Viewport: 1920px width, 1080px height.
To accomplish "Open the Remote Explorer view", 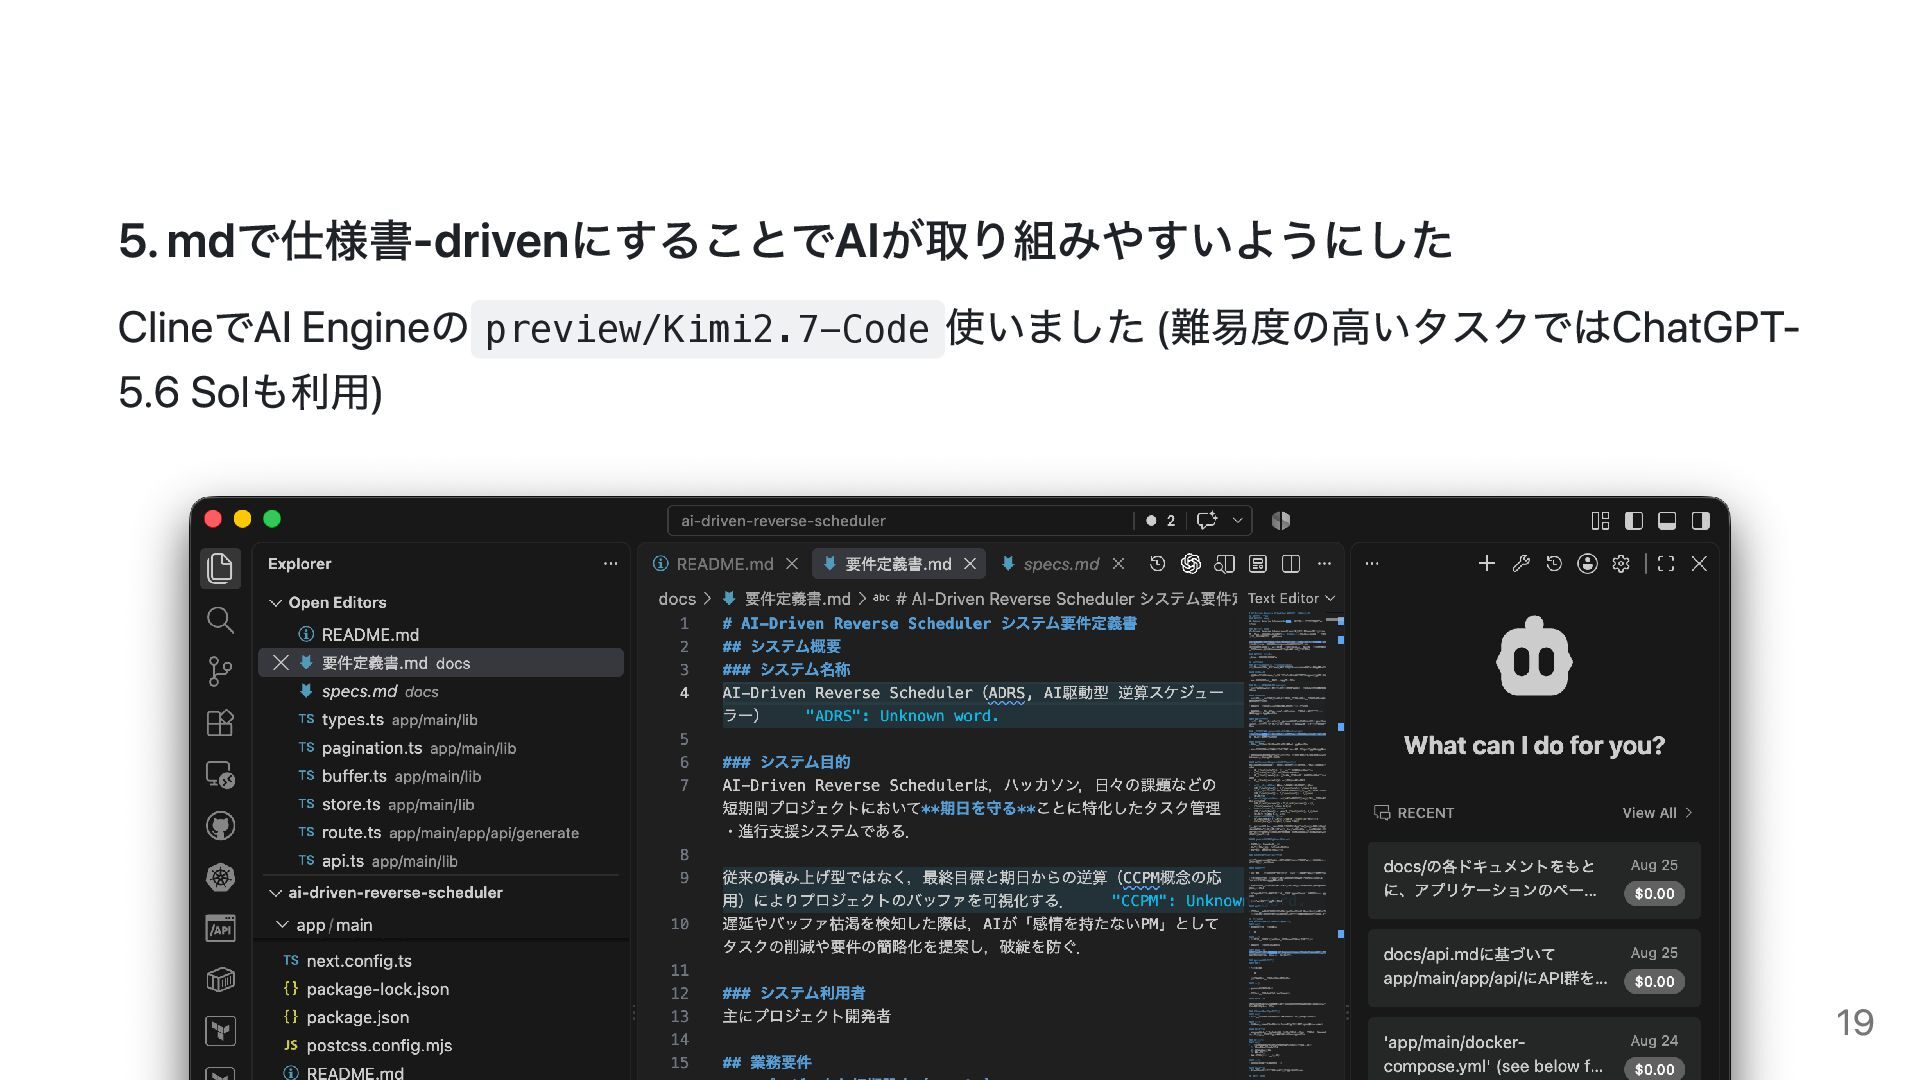I will coord(220,775).
